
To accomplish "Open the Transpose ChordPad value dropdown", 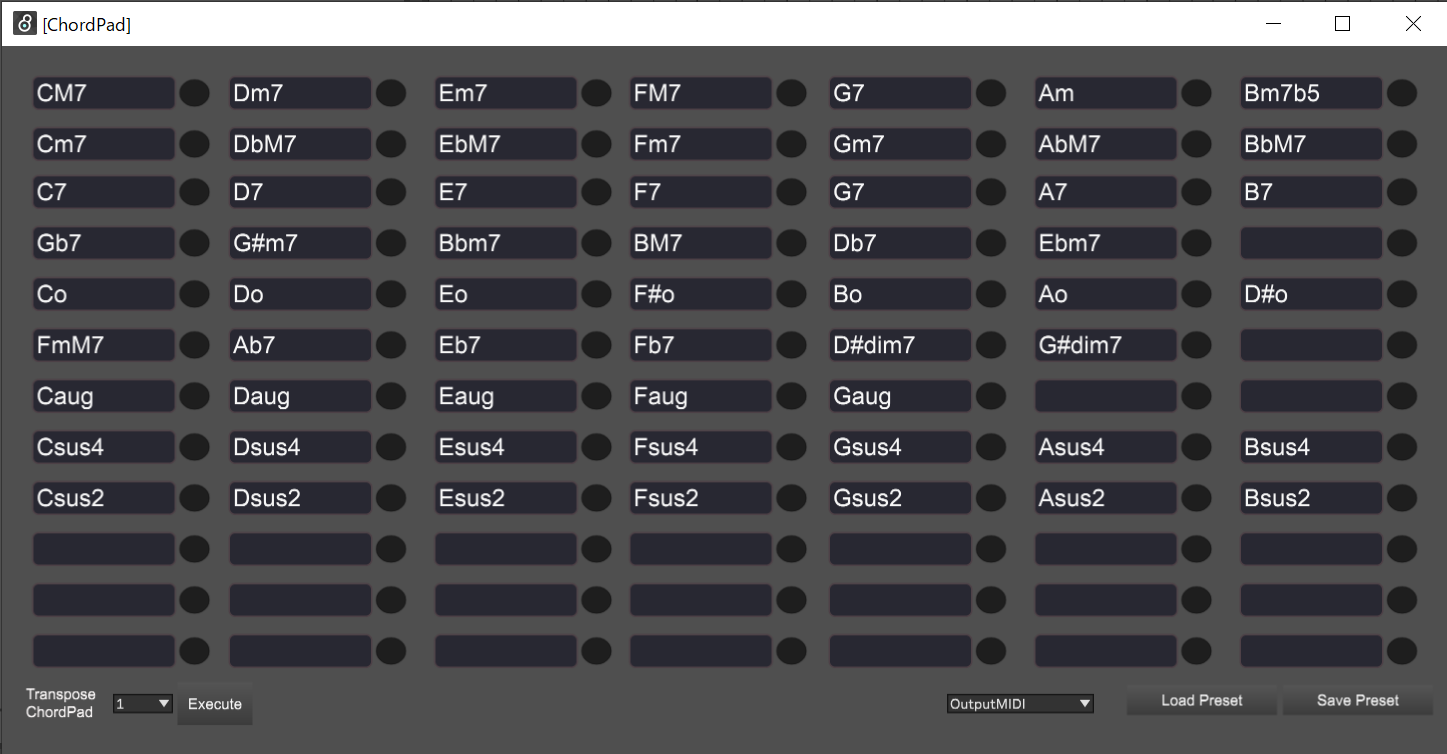I will click(143, 704).
